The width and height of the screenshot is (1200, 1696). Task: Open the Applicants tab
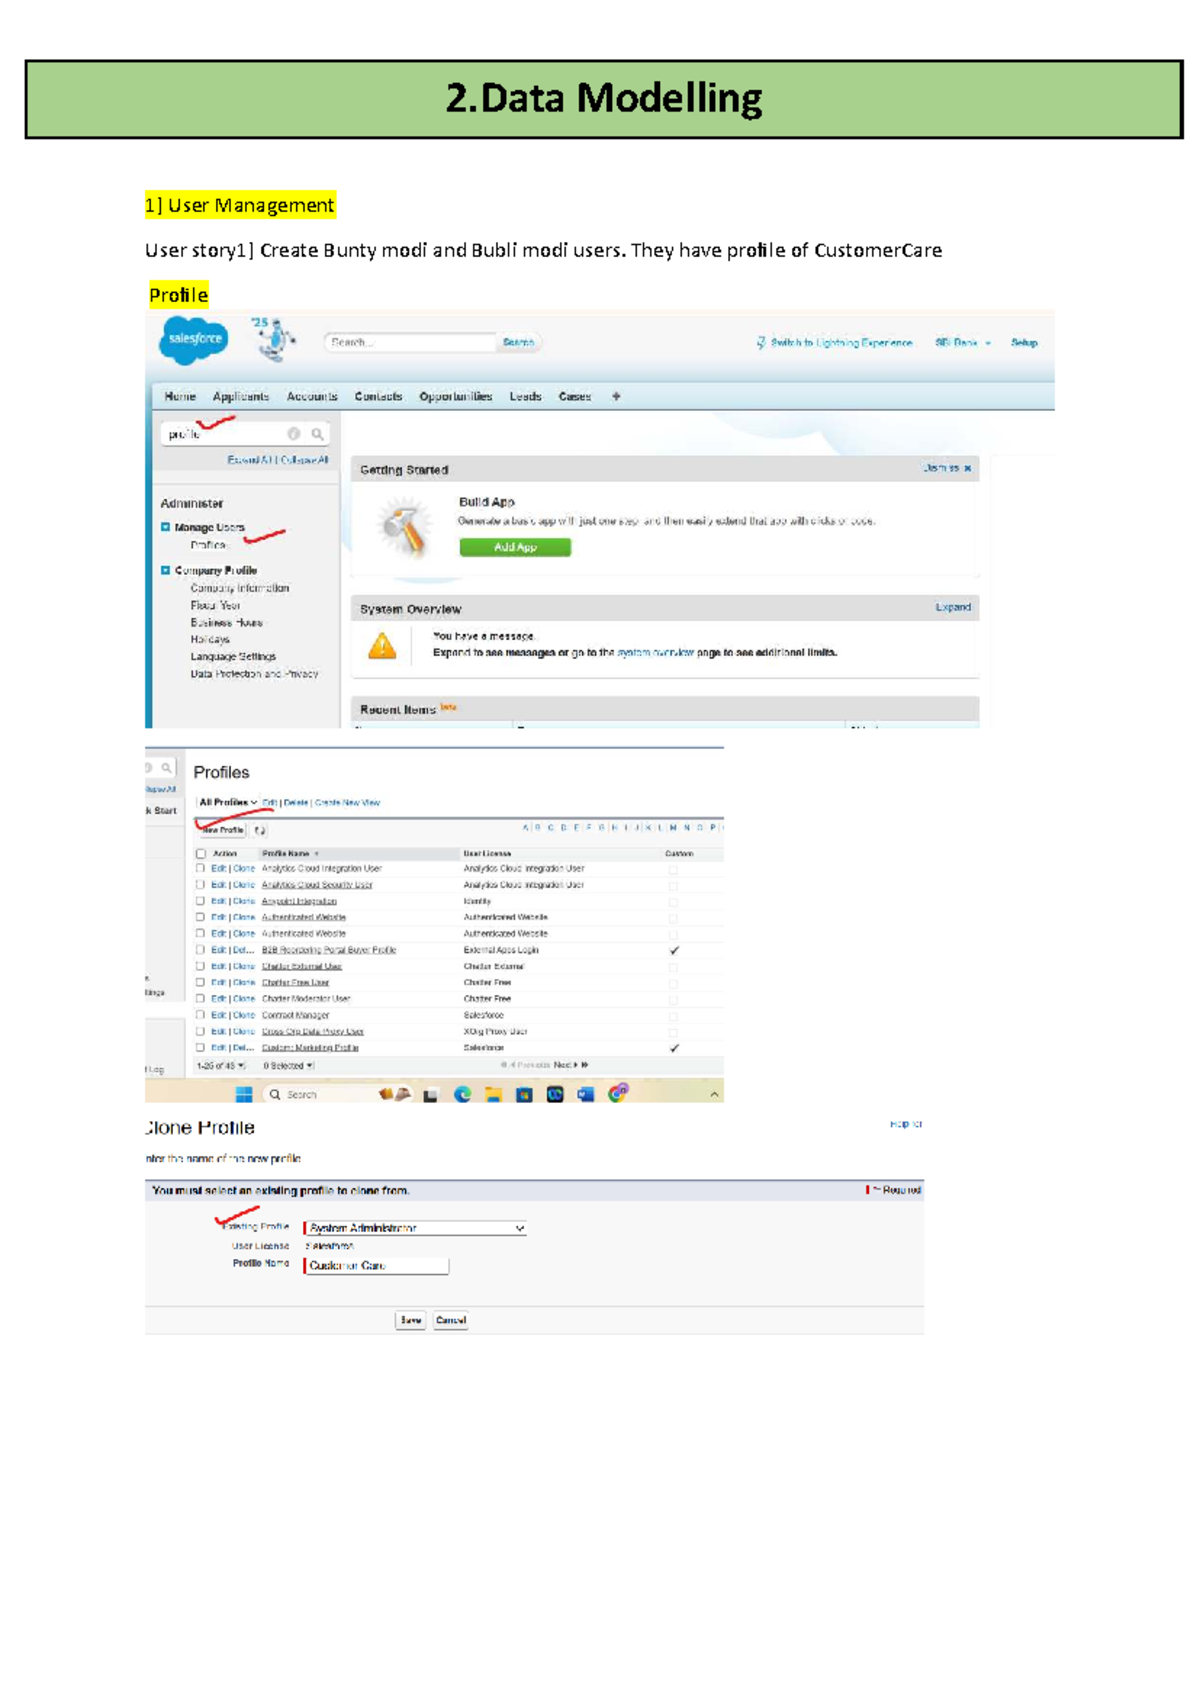tap(241, 397)
